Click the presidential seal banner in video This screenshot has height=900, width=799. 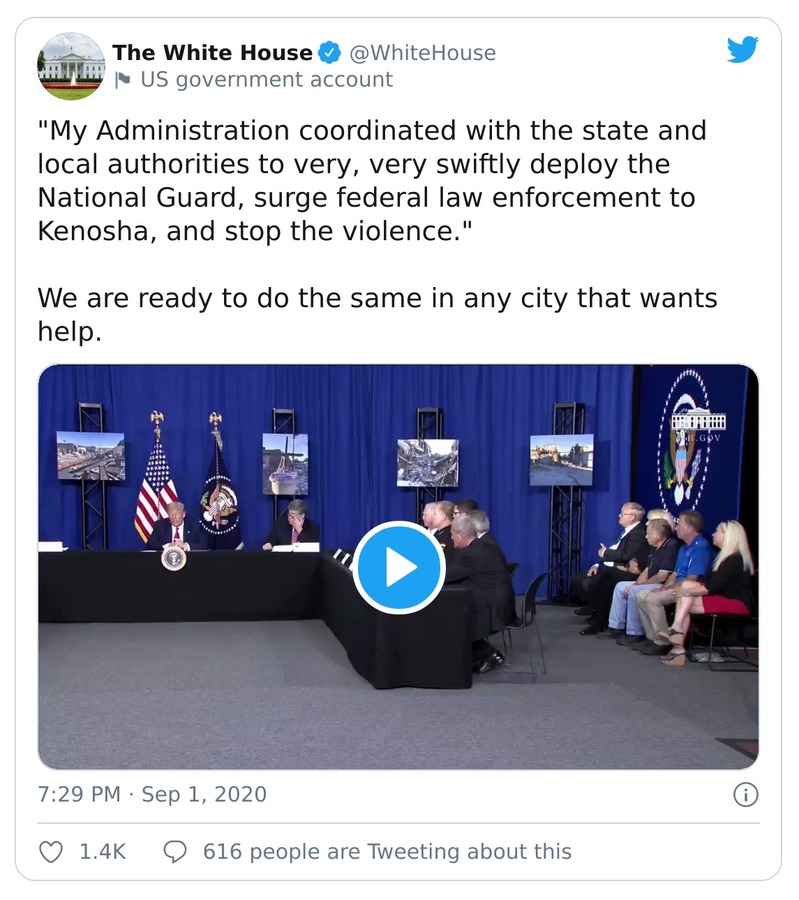[691, 439]
